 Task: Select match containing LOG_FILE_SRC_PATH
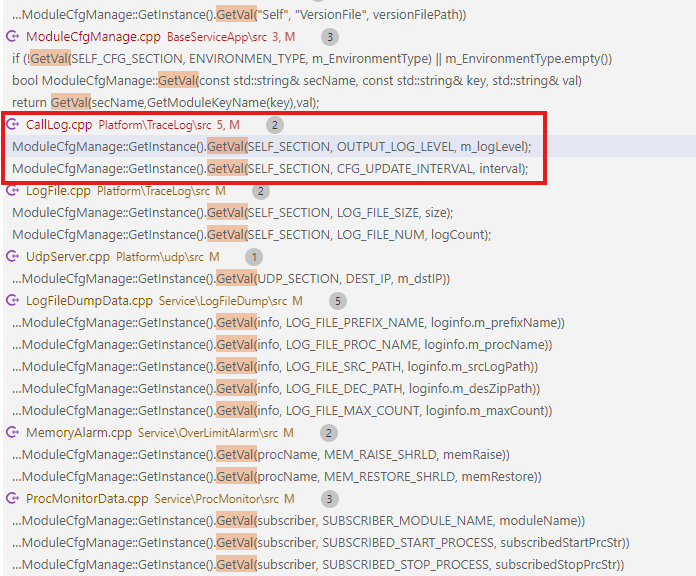[x=275, y=366]
